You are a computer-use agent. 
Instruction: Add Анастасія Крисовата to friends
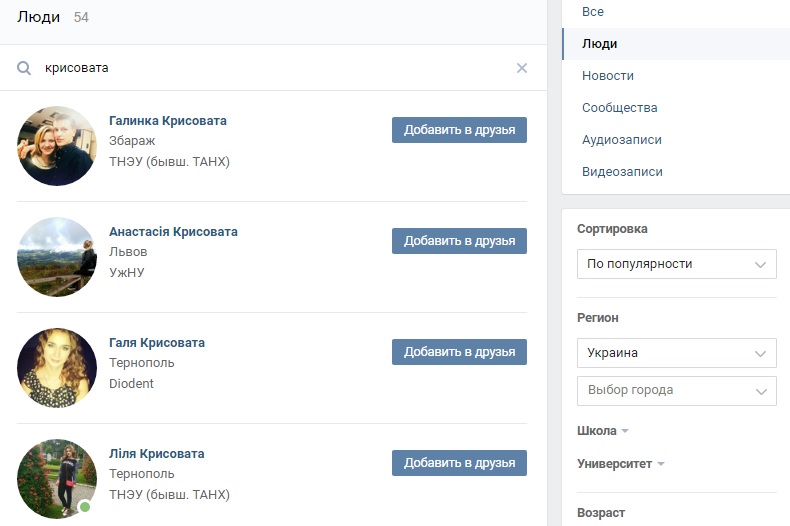click(459, 241)
